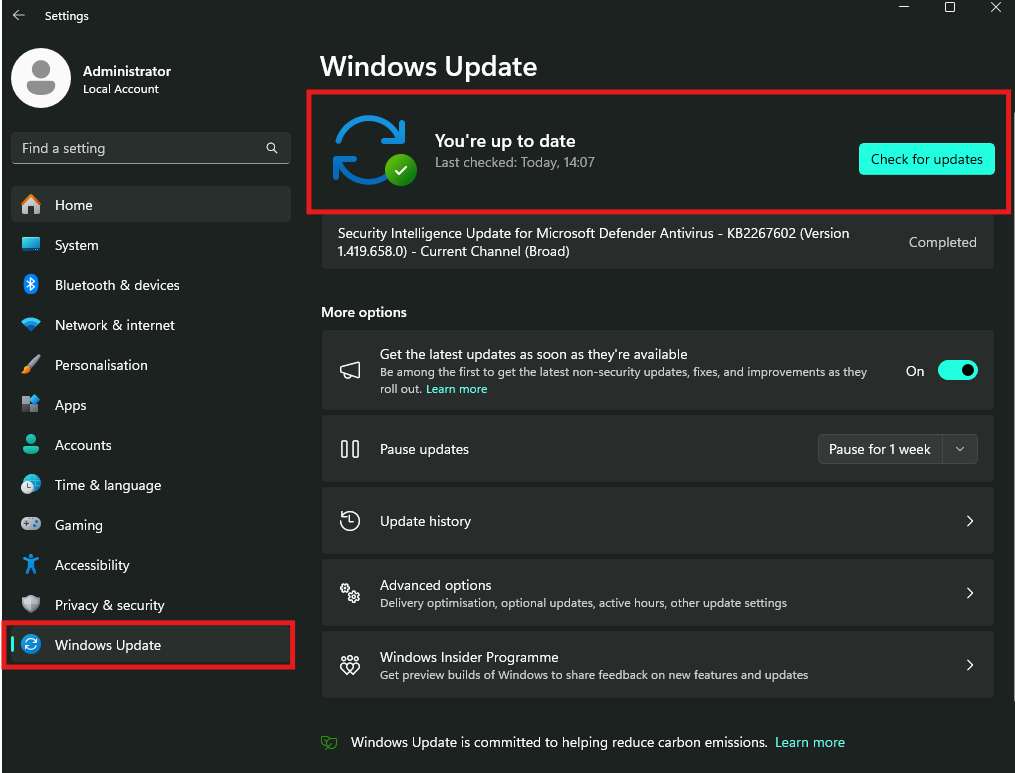Viewport: 1015px width, 773px height.
Task: Click the back arrow in Settings
Action: (19, 15)
